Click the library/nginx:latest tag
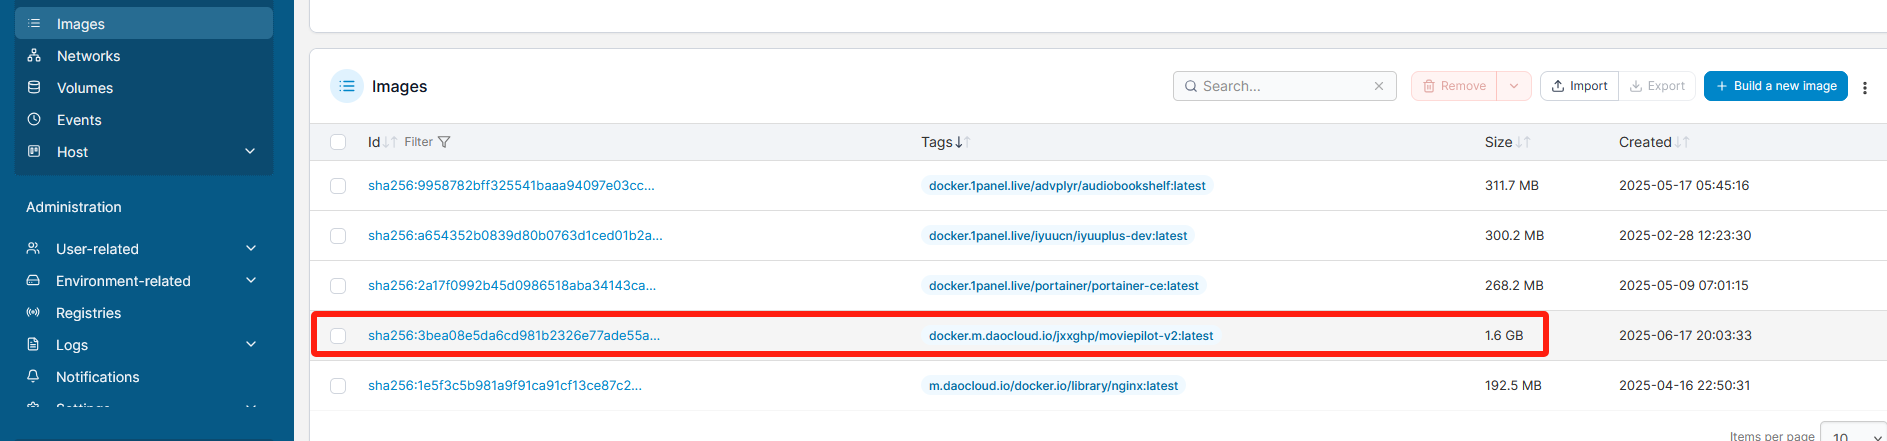 [x=1053, y=385]
